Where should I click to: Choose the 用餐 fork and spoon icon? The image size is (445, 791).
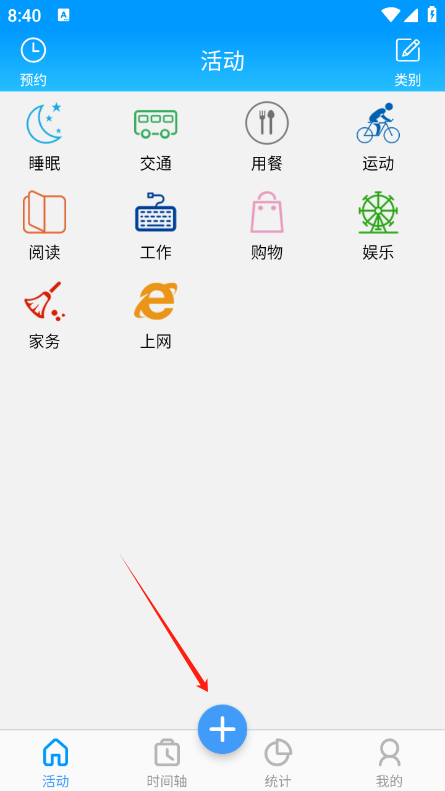pyautogui.click(x=267, y=123)
